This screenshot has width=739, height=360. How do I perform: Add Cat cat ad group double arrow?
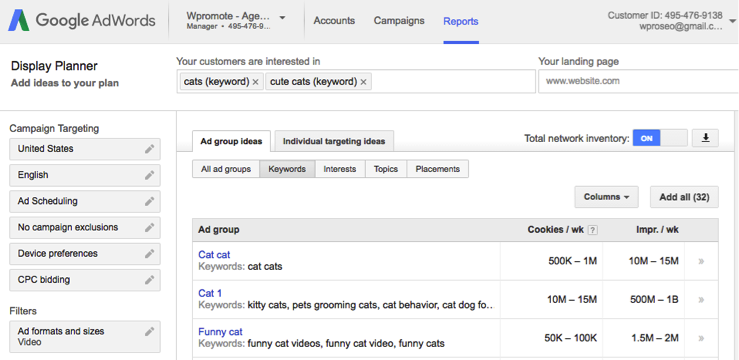(701, 261)
